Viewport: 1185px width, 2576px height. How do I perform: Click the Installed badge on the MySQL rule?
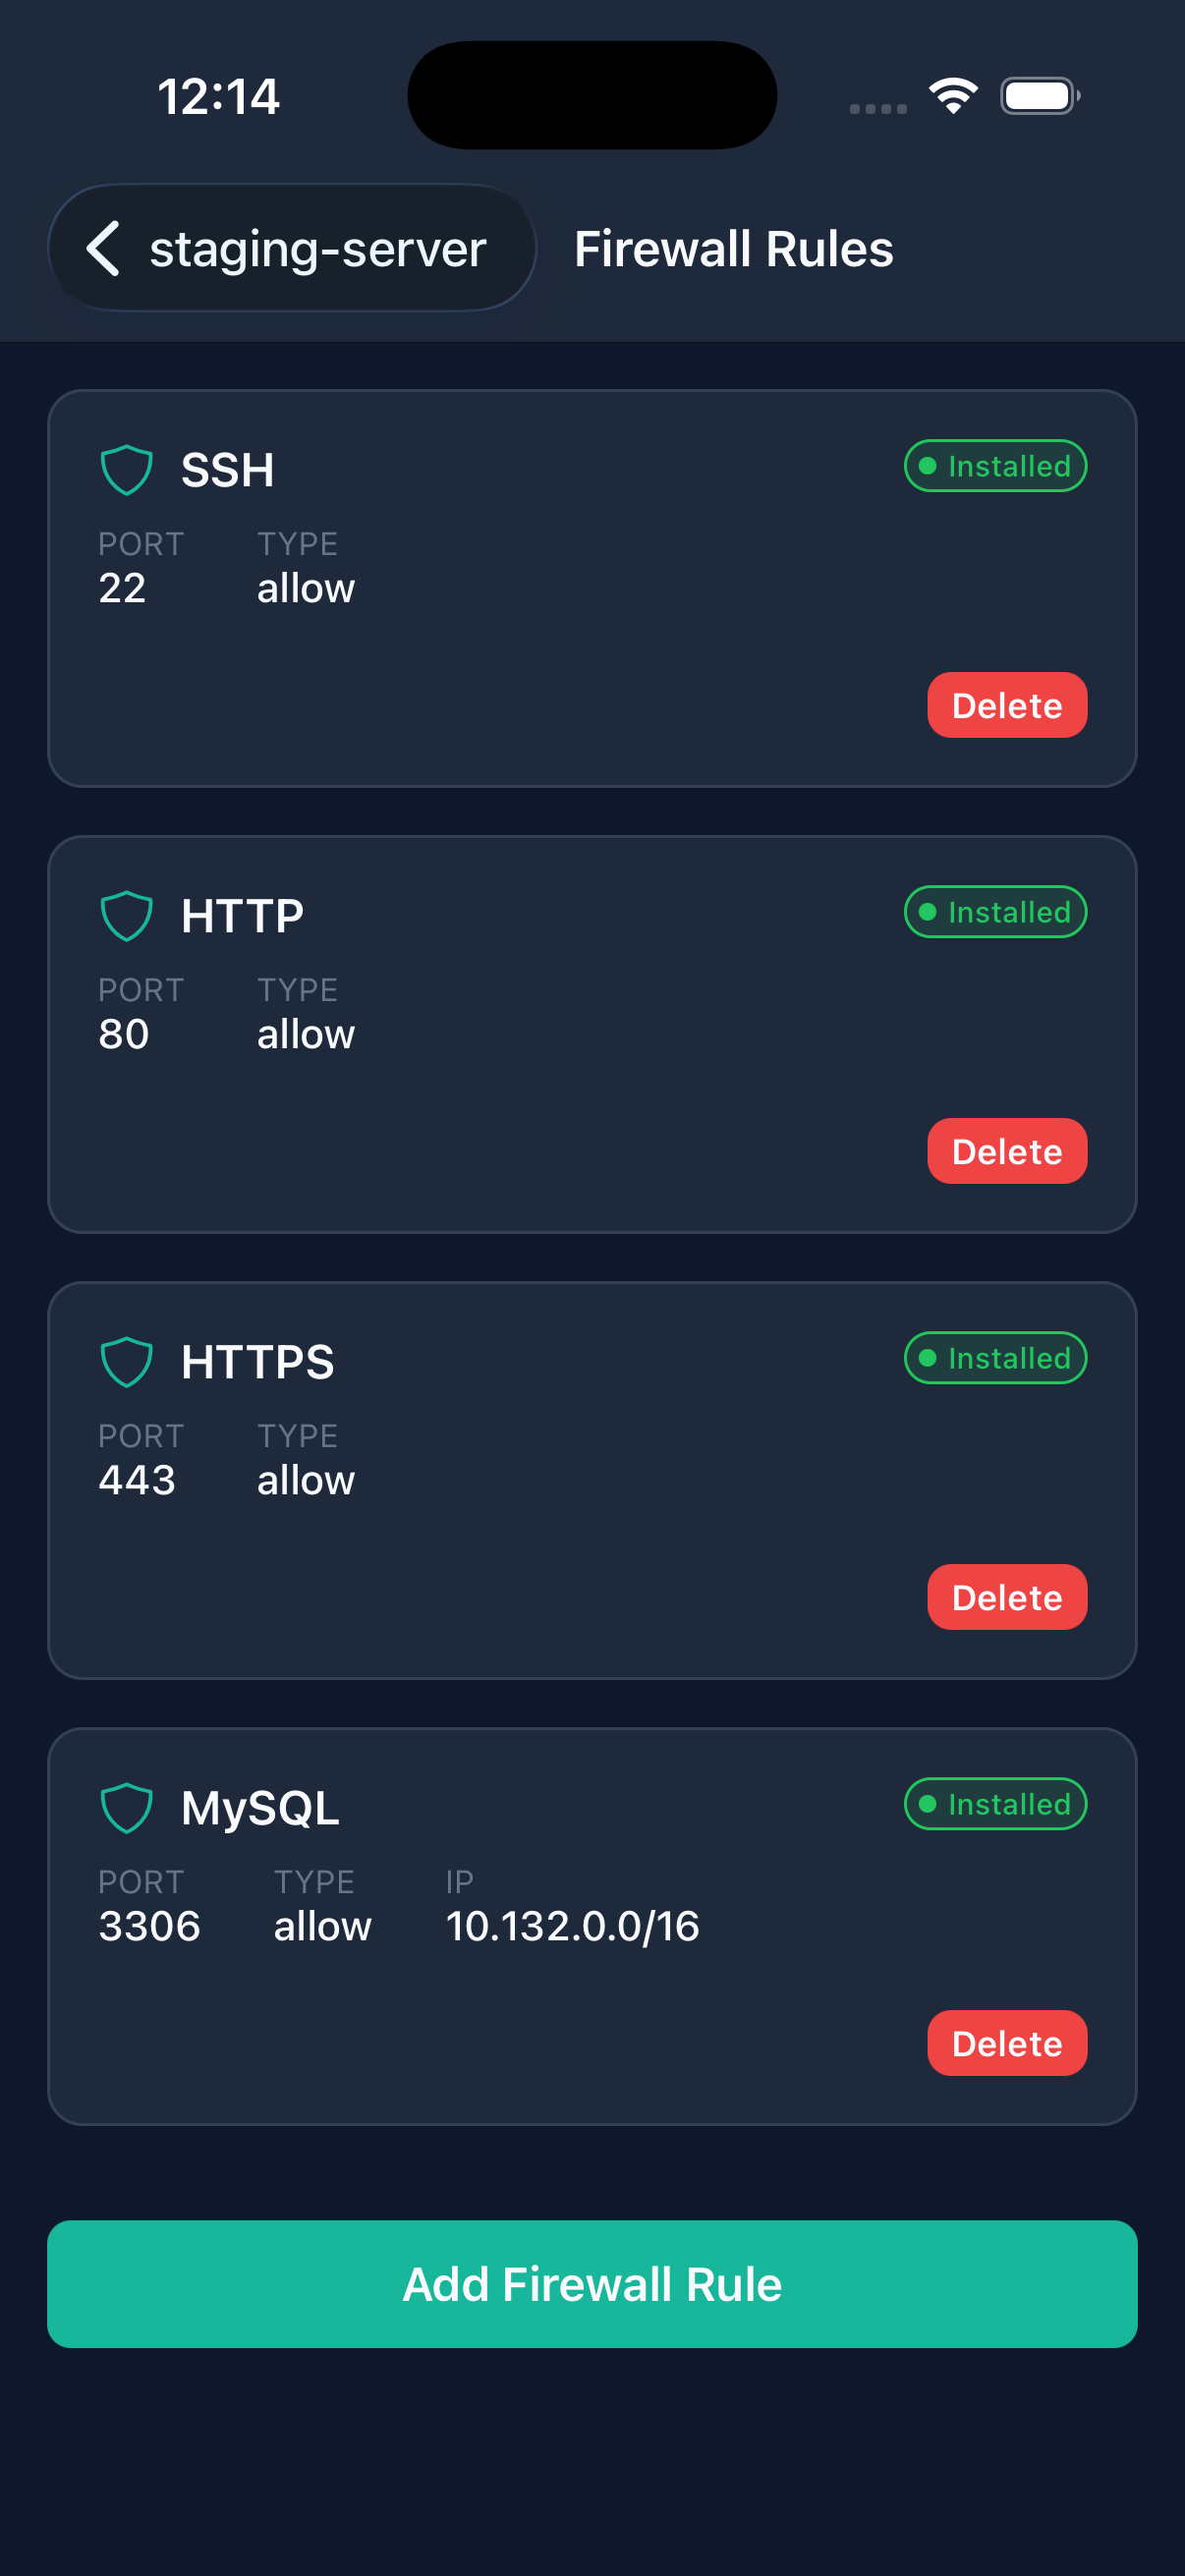[995, 1803]
